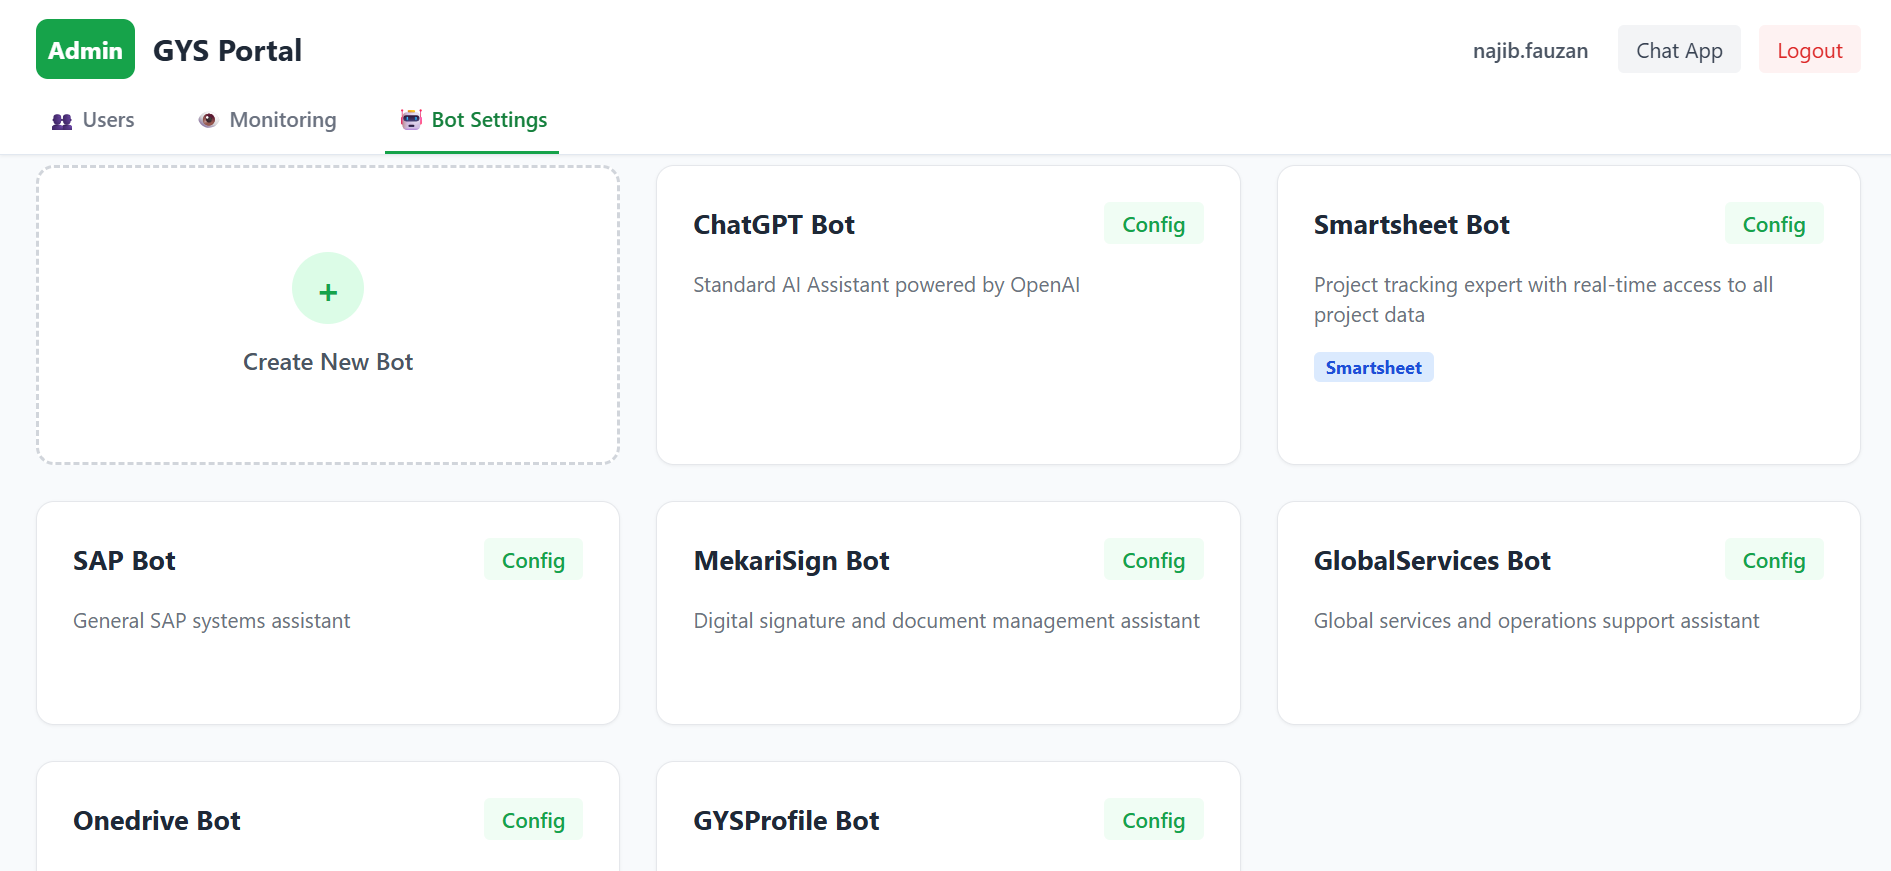Image resolution: width=1891 pixels, height=871 pixels.
Task: Configure the GYSProfile Bot
Action: (1153, 821)
